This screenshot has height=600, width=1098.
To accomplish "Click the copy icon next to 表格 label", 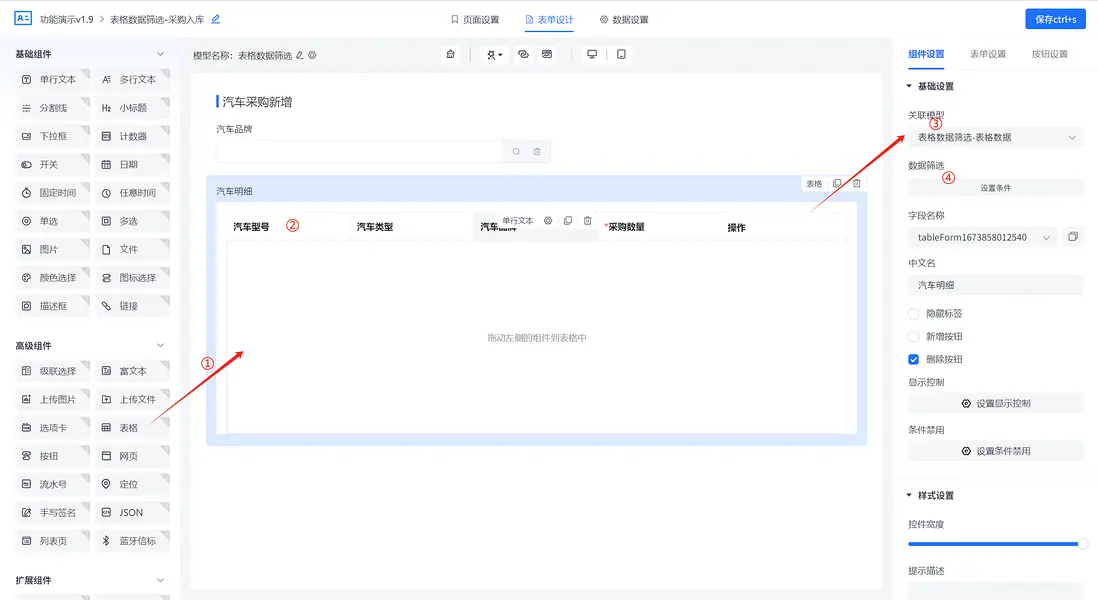I will point(837,183).
